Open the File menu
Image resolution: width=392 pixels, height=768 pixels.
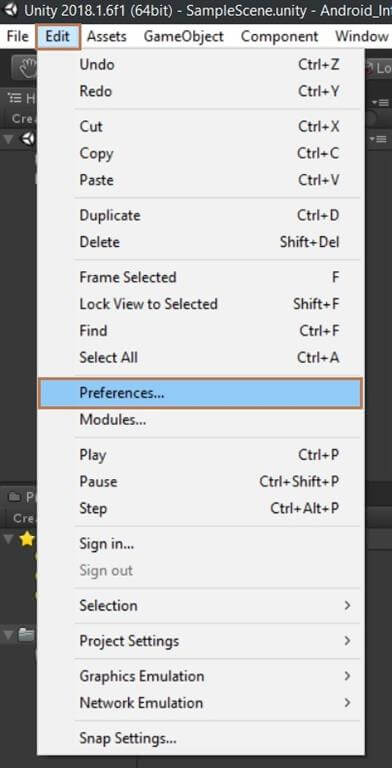tap(18, 36)
